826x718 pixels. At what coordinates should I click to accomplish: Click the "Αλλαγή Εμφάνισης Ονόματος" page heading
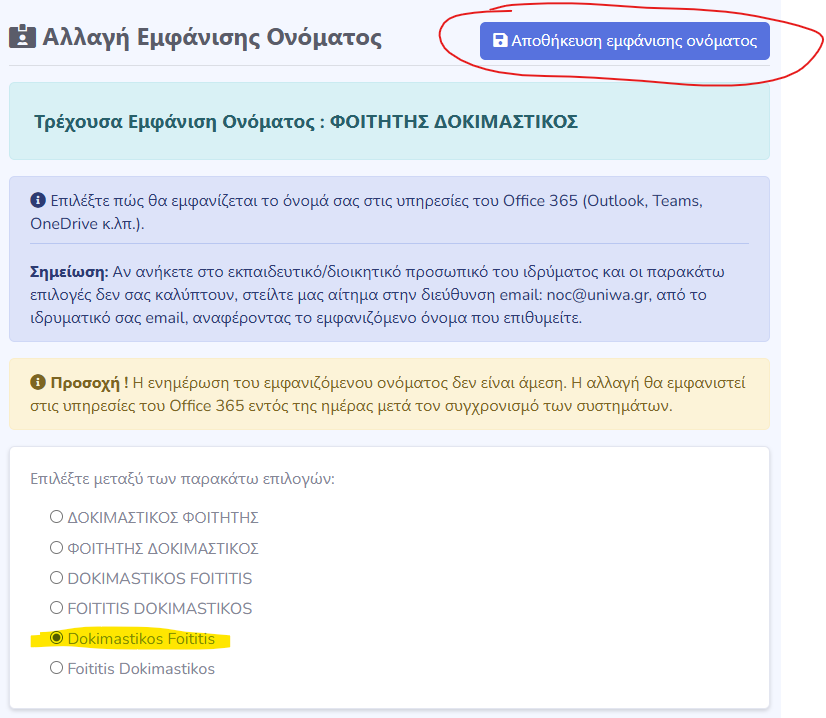click(x=211, y=38)
